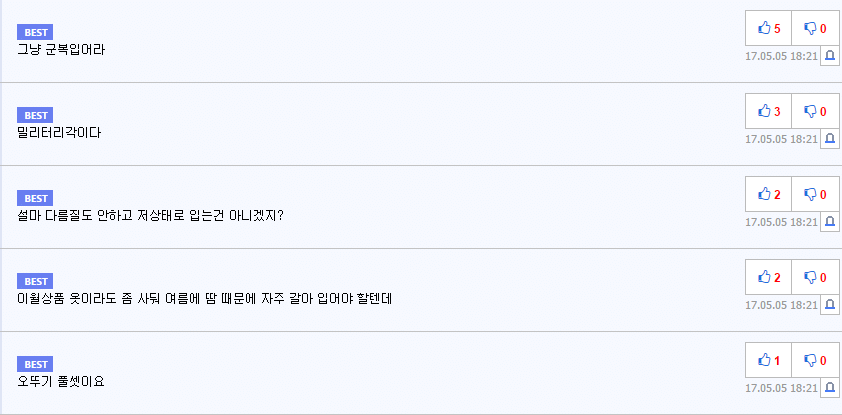Click BEST label on the 다림질 comment
Image resolution: width=842 pixels, height=415 pixels.
pos(35,198)
